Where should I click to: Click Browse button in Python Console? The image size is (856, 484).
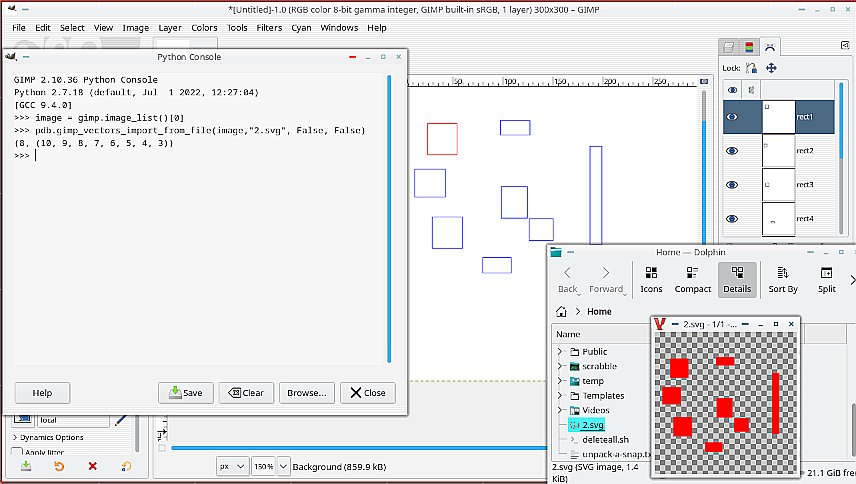pyautogui.click(x=307, y=393)
